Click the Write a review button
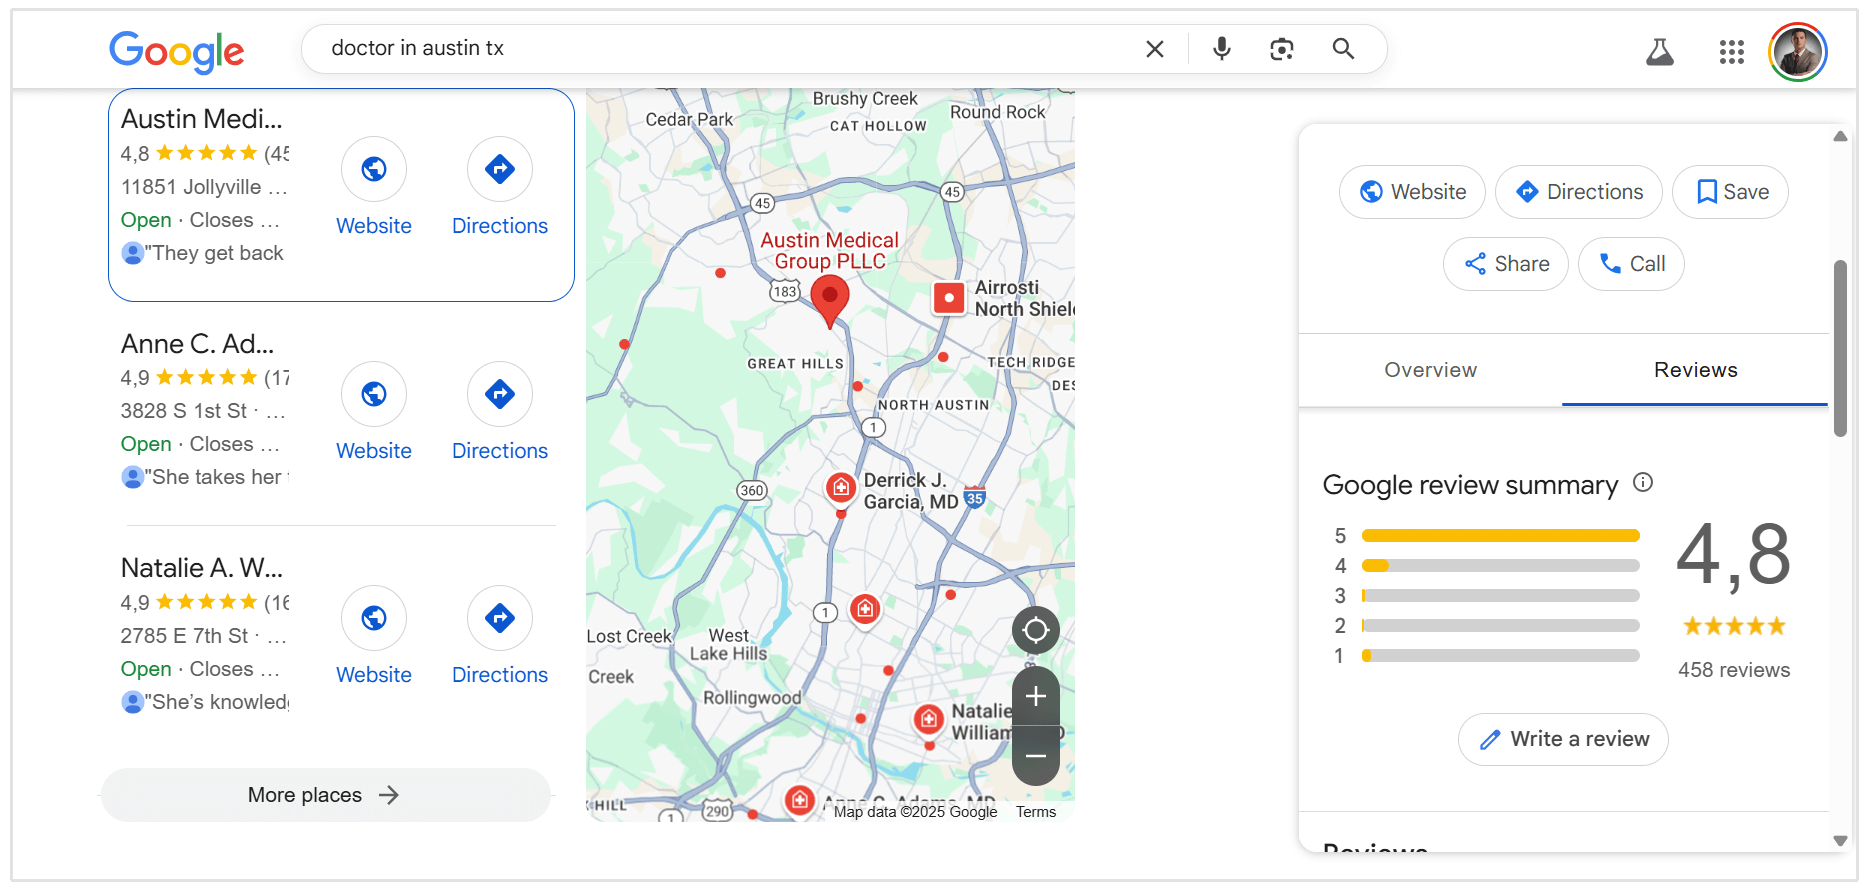This screenshot has width=1870, height=890. [x=1563, y=739]
